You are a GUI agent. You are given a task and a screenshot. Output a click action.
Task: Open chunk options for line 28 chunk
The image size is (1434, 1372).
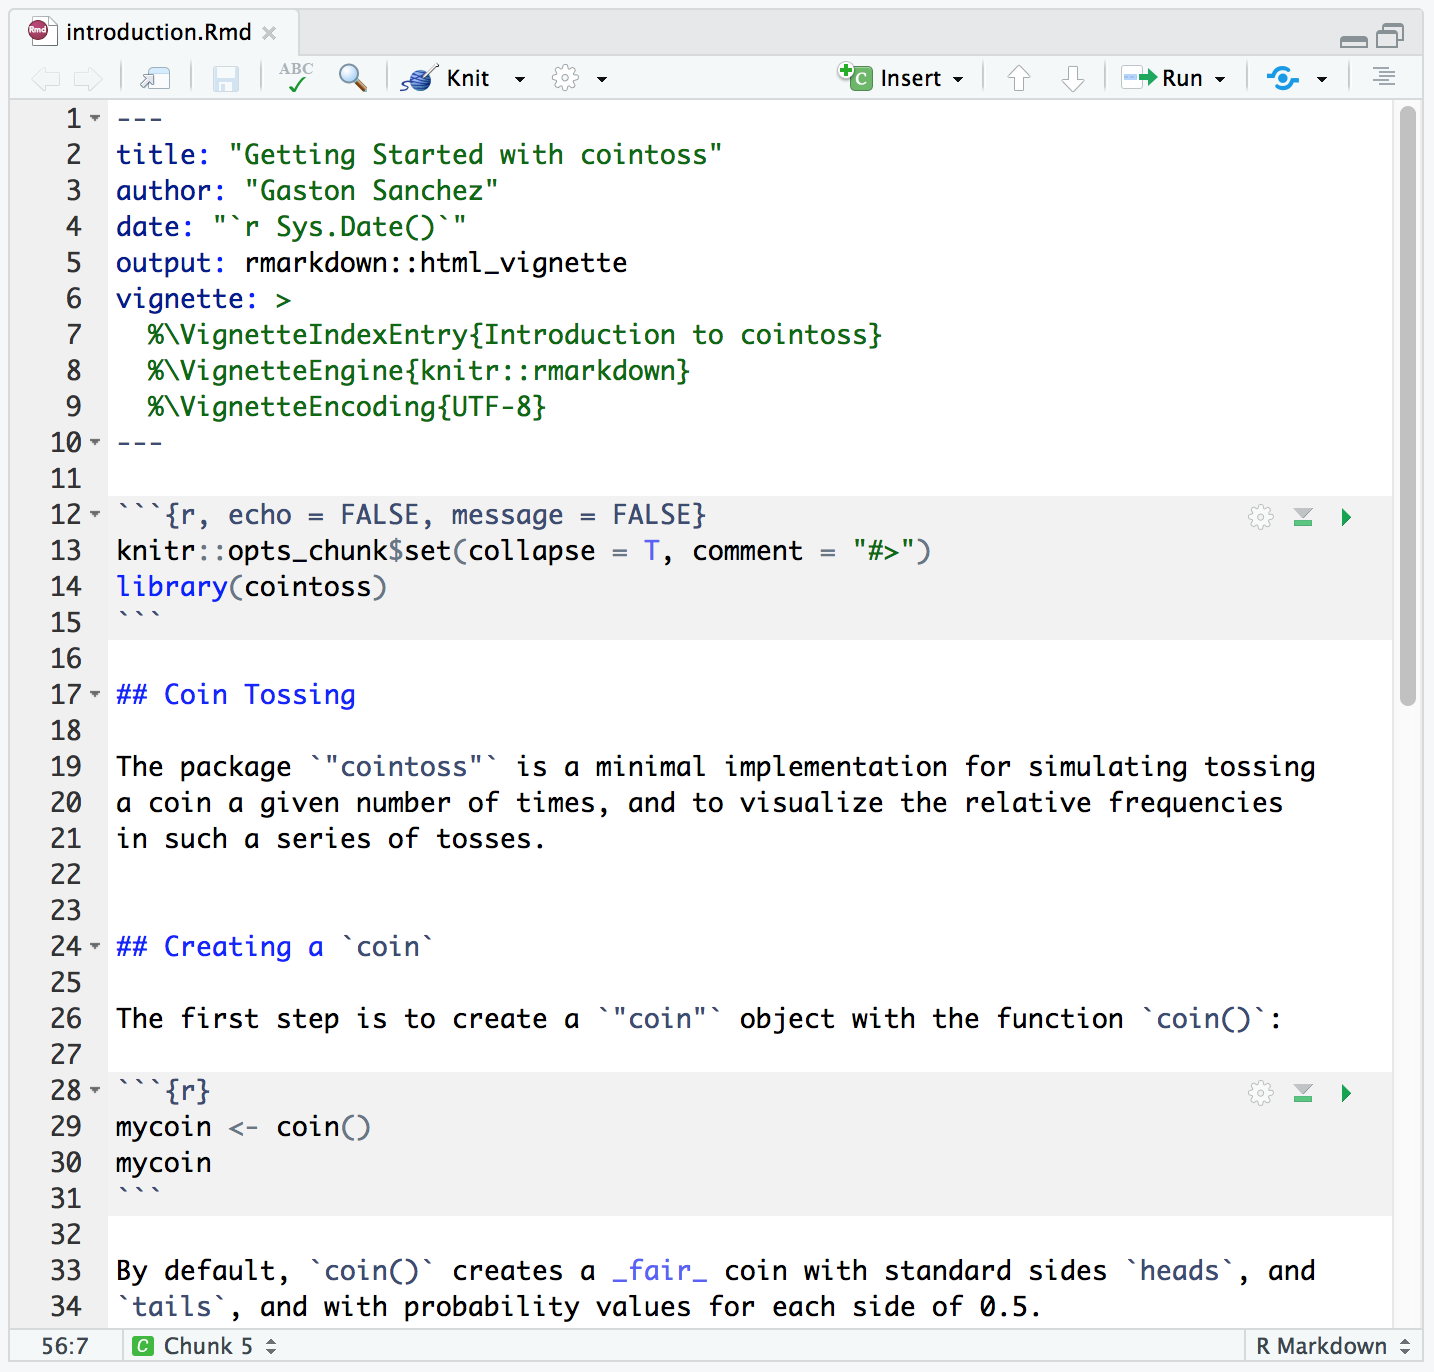pos(1261,1093)
